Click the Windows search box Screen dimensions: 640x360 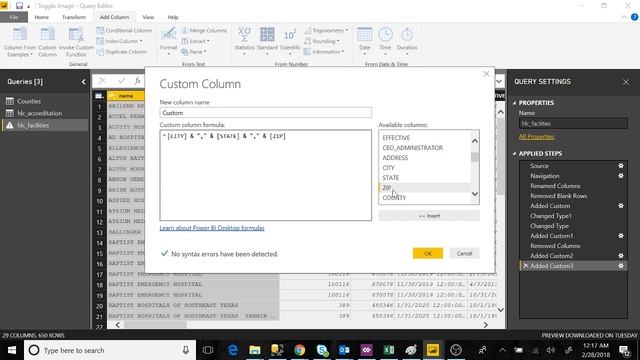click(x=110, y=350)
